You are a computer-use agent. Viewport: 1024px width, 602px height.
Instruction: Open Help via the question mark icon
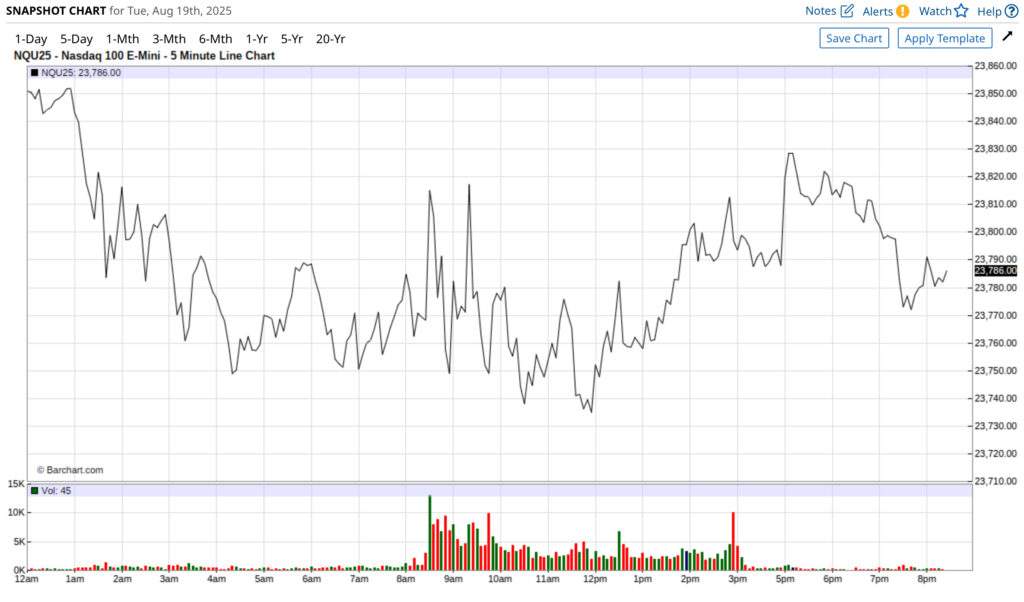[1011, 11]
